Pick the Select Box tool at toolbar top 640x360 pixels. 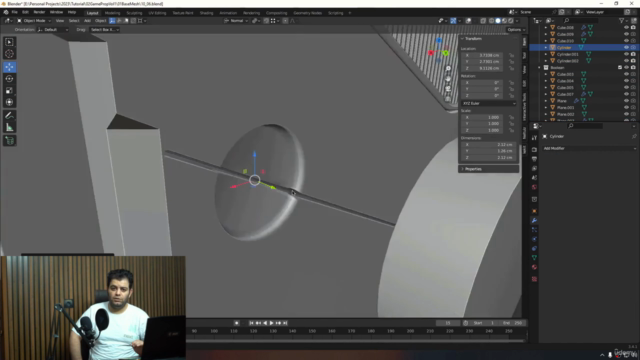click(x=9, y=42)
